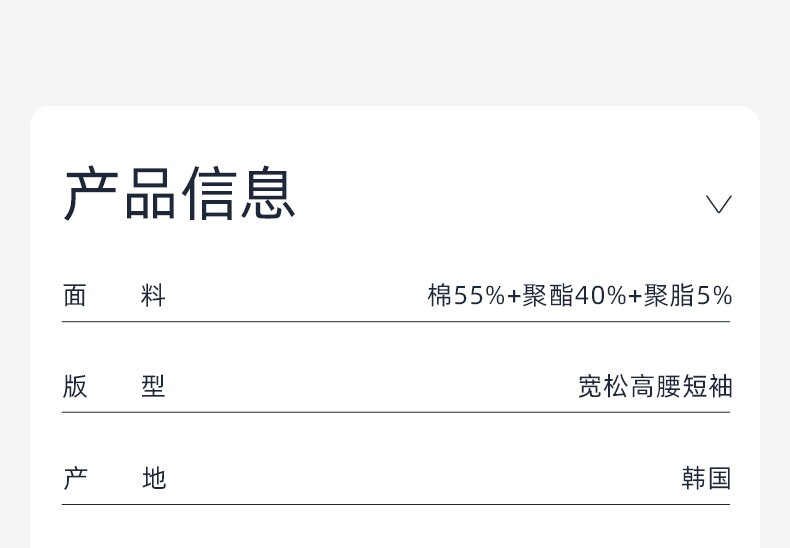Click the divider line below 版型 row
The height and width of the screenshot is (548, 790).
click(395, 412)
